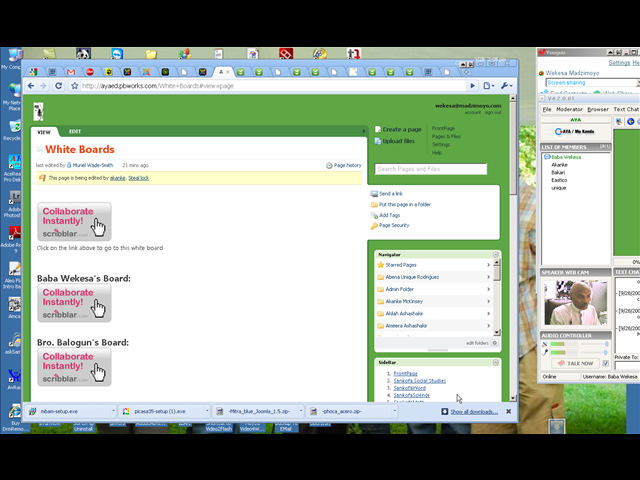Click the address bar URL field
Image resolution: width=640 pixels, height=480 pixels.
coord(273,86)
